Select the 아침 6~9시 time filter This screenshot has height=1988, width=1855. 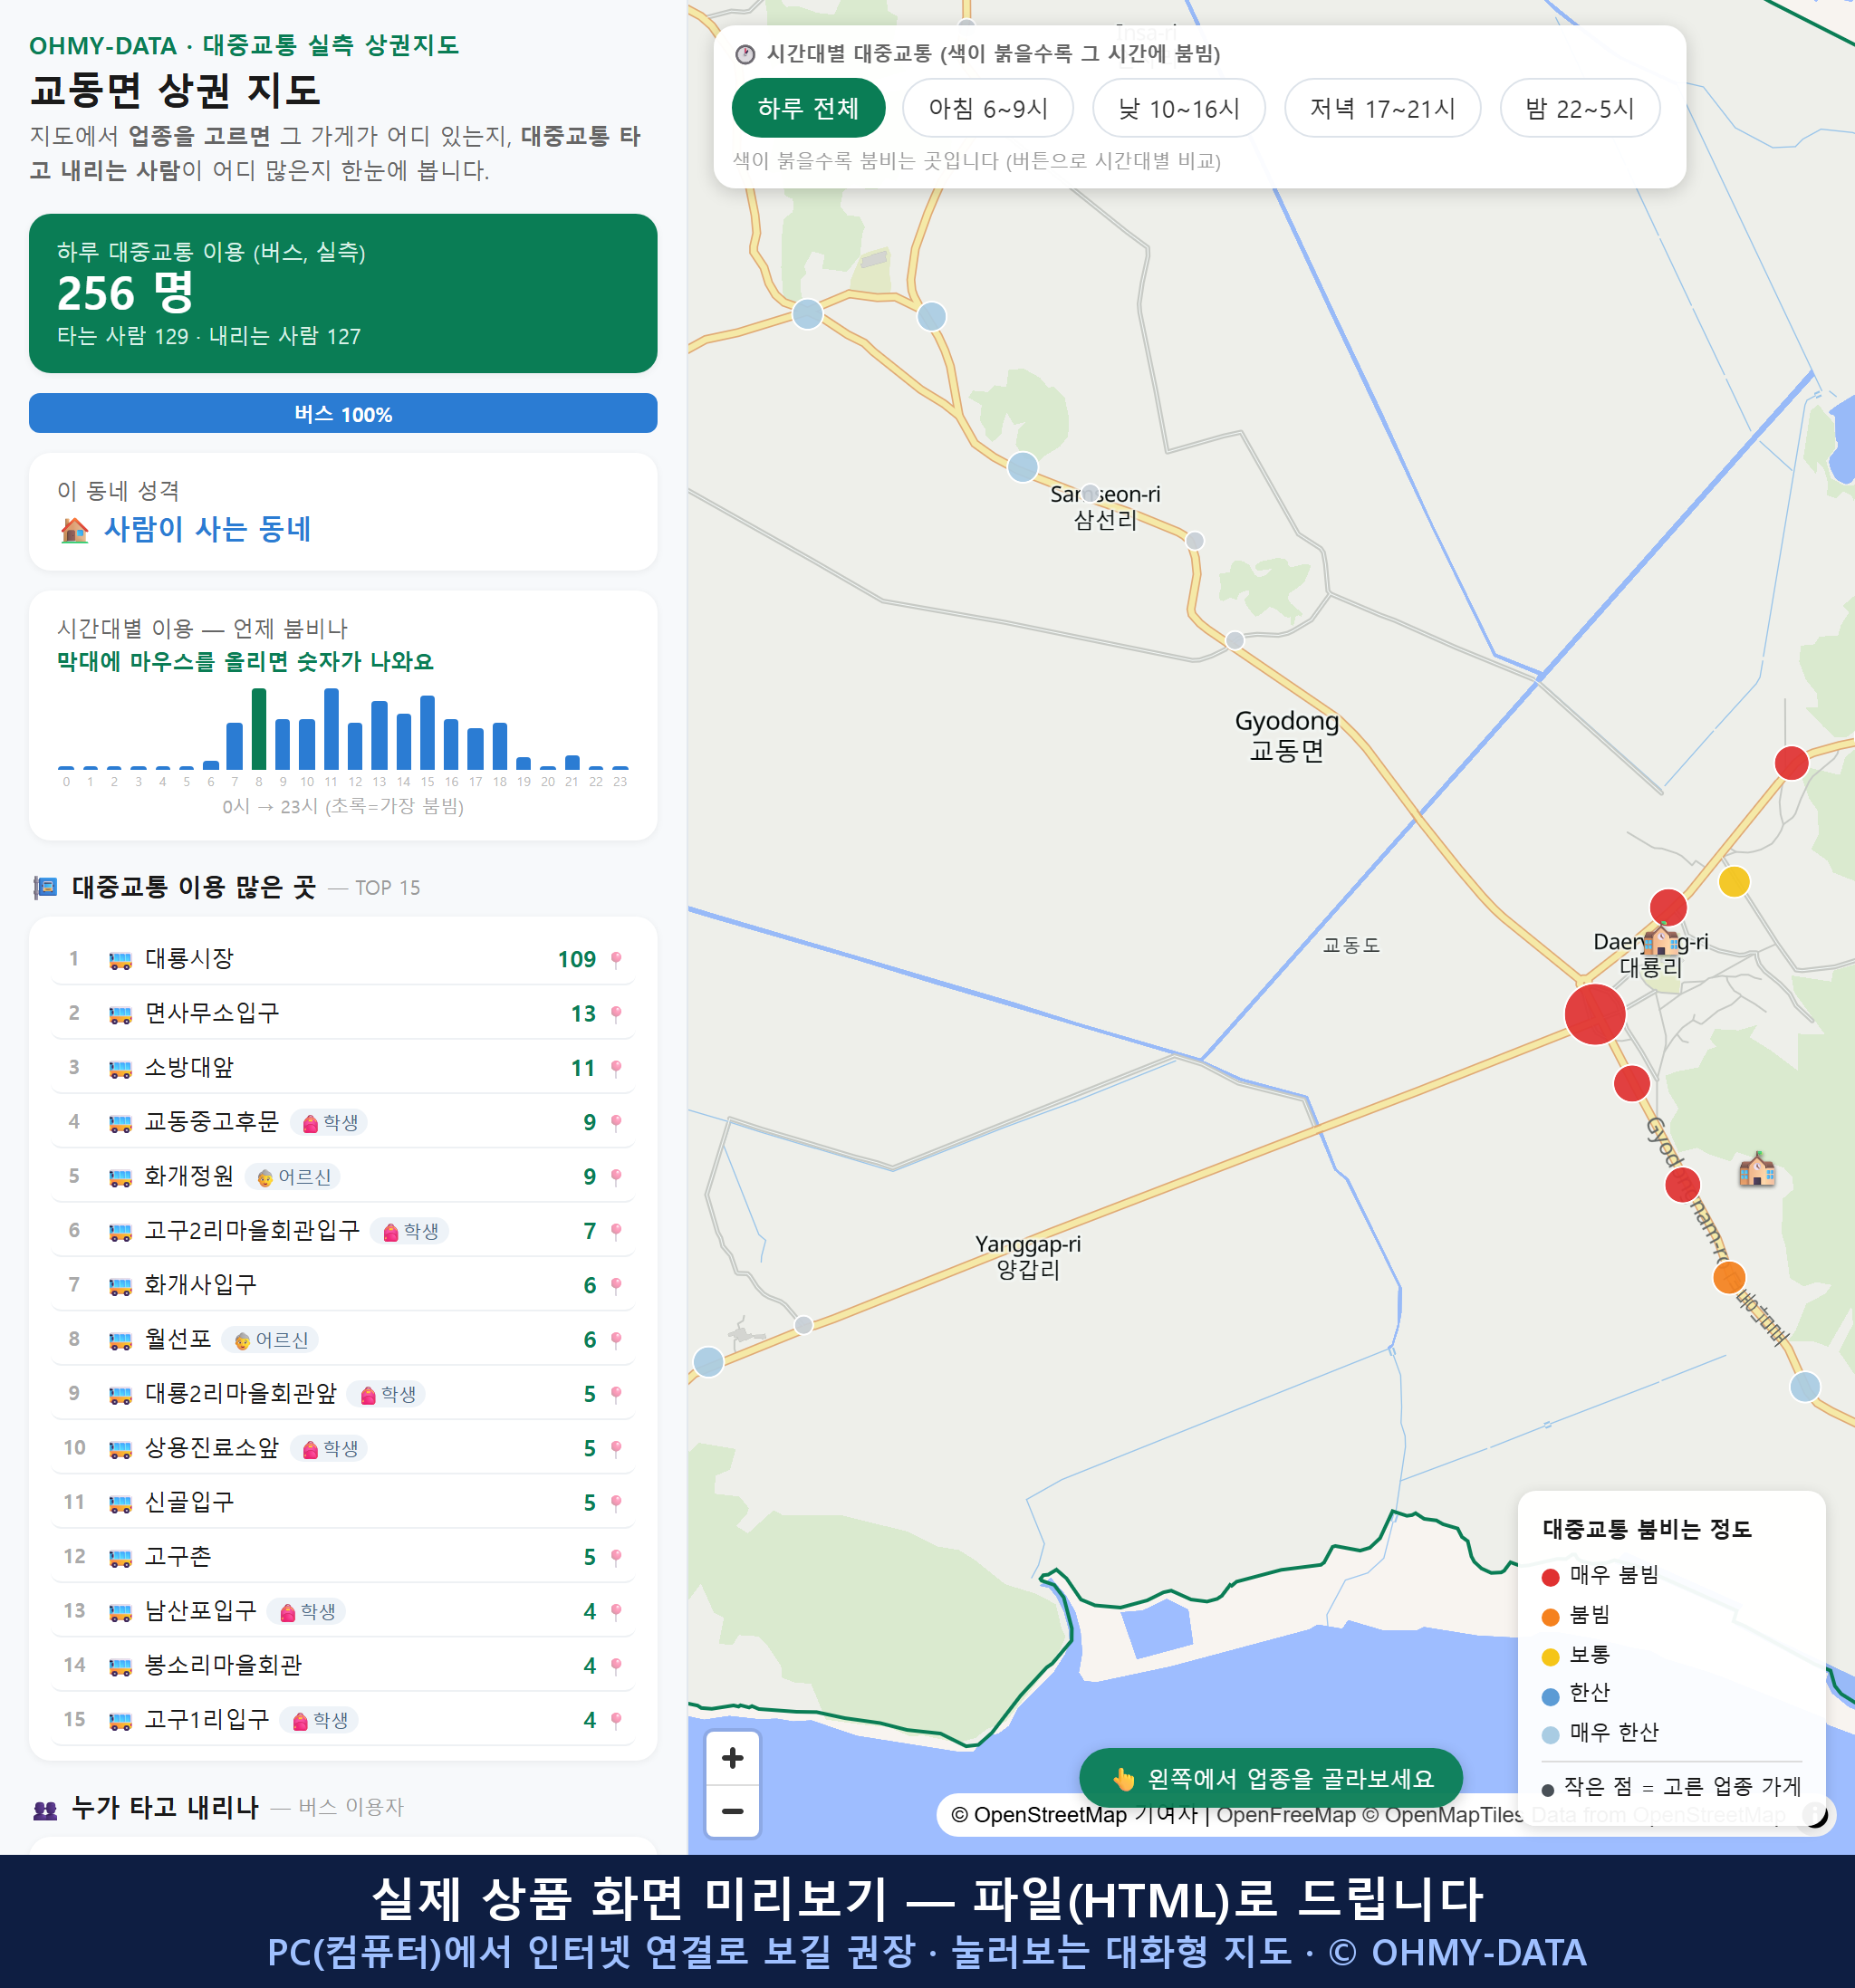[x=988, y=108]
